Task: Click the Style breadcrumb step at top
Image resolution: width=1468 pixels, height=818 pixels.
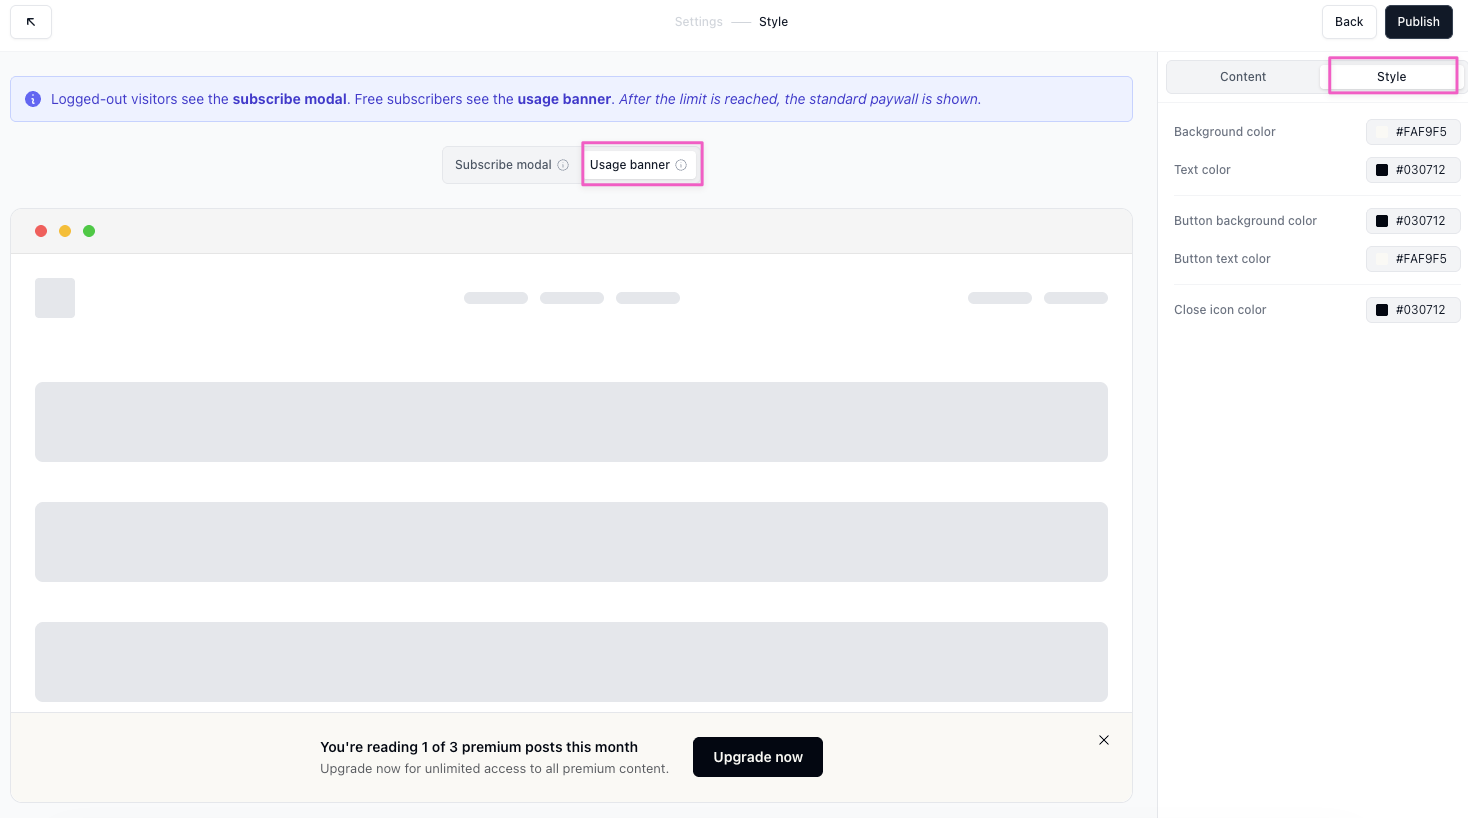Action: pos(773,22)
